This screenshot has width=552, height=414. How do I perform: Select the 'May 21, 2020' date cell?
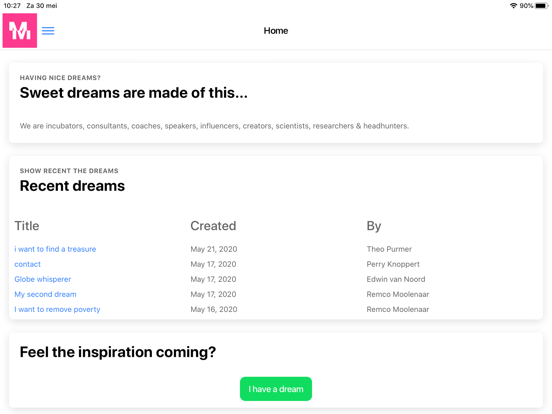pos(214,249)
